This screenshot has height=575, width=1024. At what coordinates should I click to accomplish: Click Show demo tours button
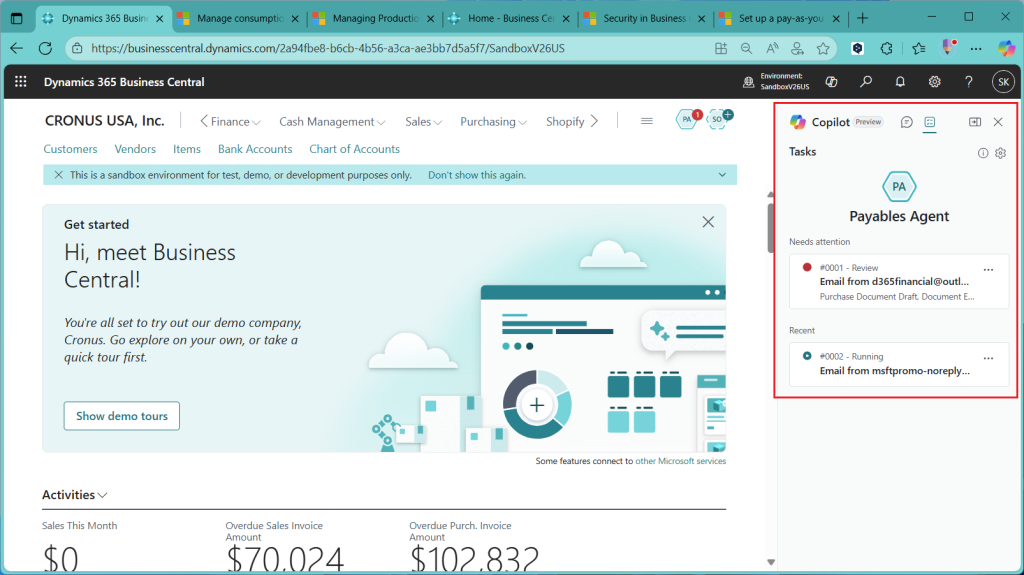coord(121,416)
